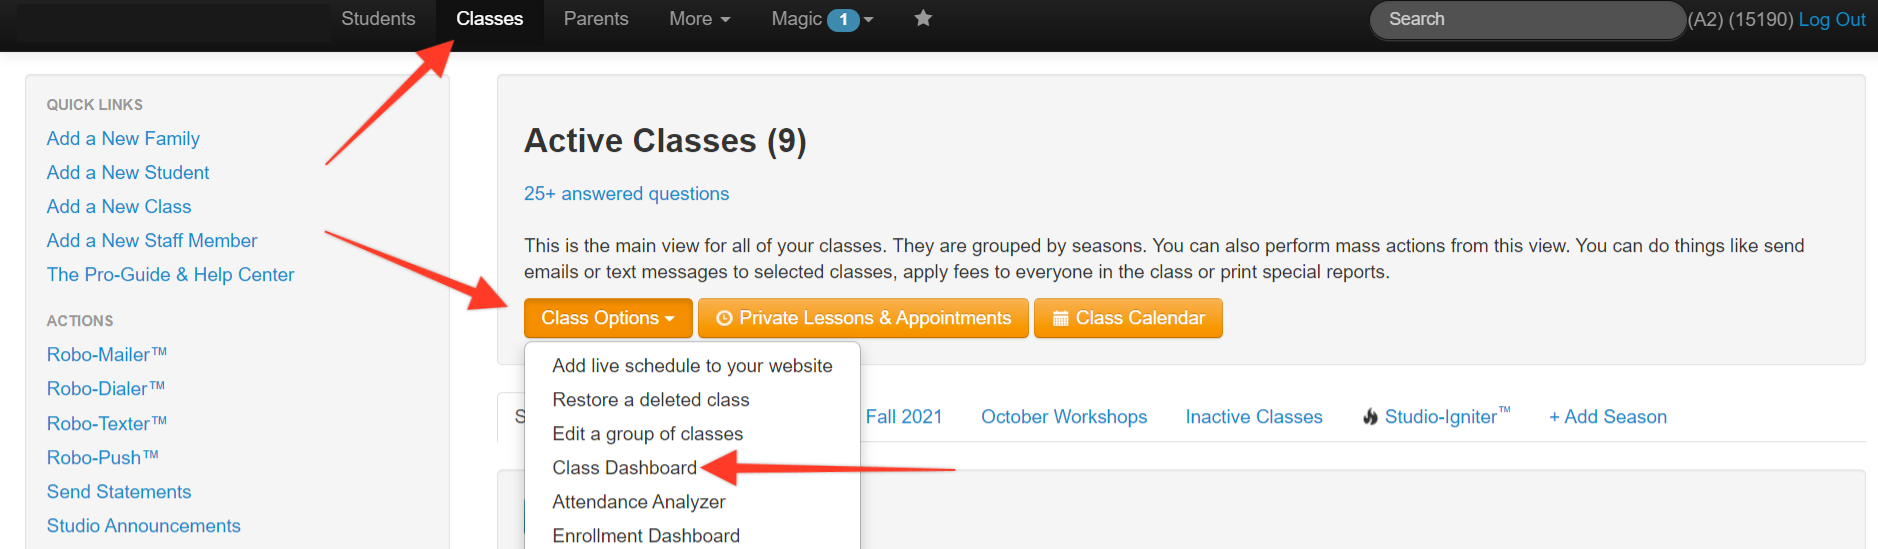Viewport: 1878px width, 549px height.
Task: Switch to October Workshops tab
Action: pyautogui.click(x=1064, y=417)
